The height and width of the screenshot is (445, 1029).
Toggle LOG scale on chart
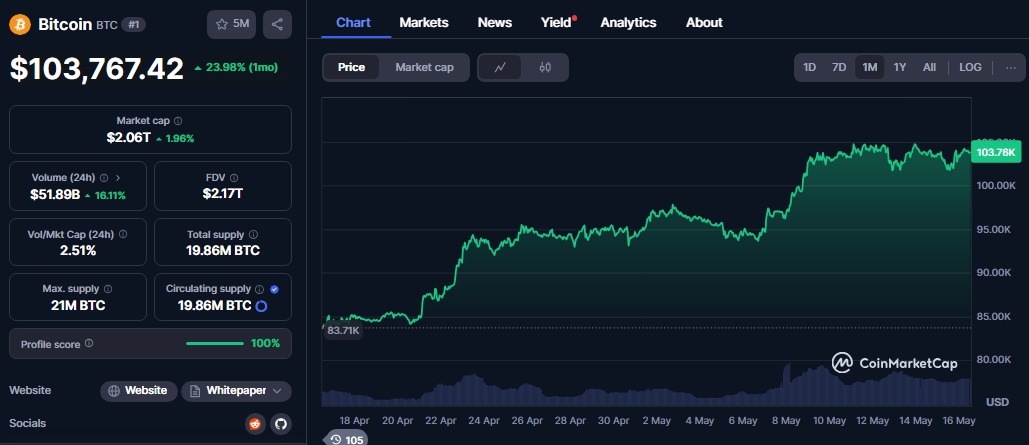[x=971, y=67]
